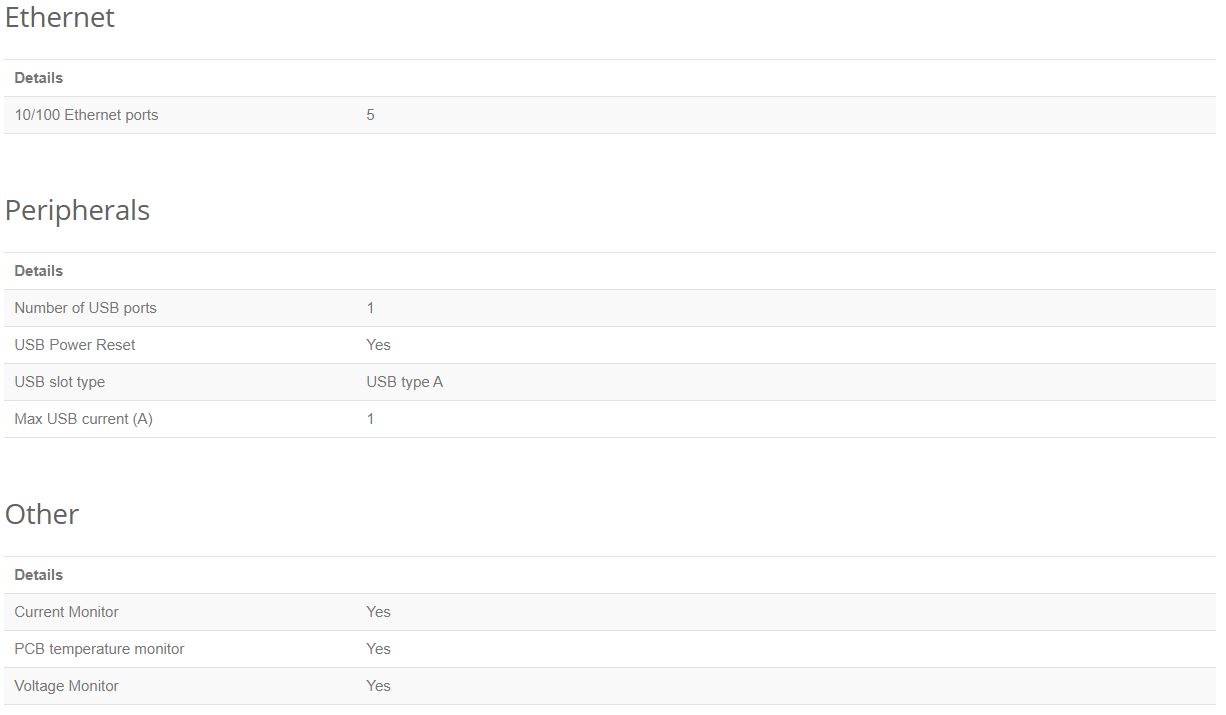Click the Ethernet section heading

pos(60,17)
